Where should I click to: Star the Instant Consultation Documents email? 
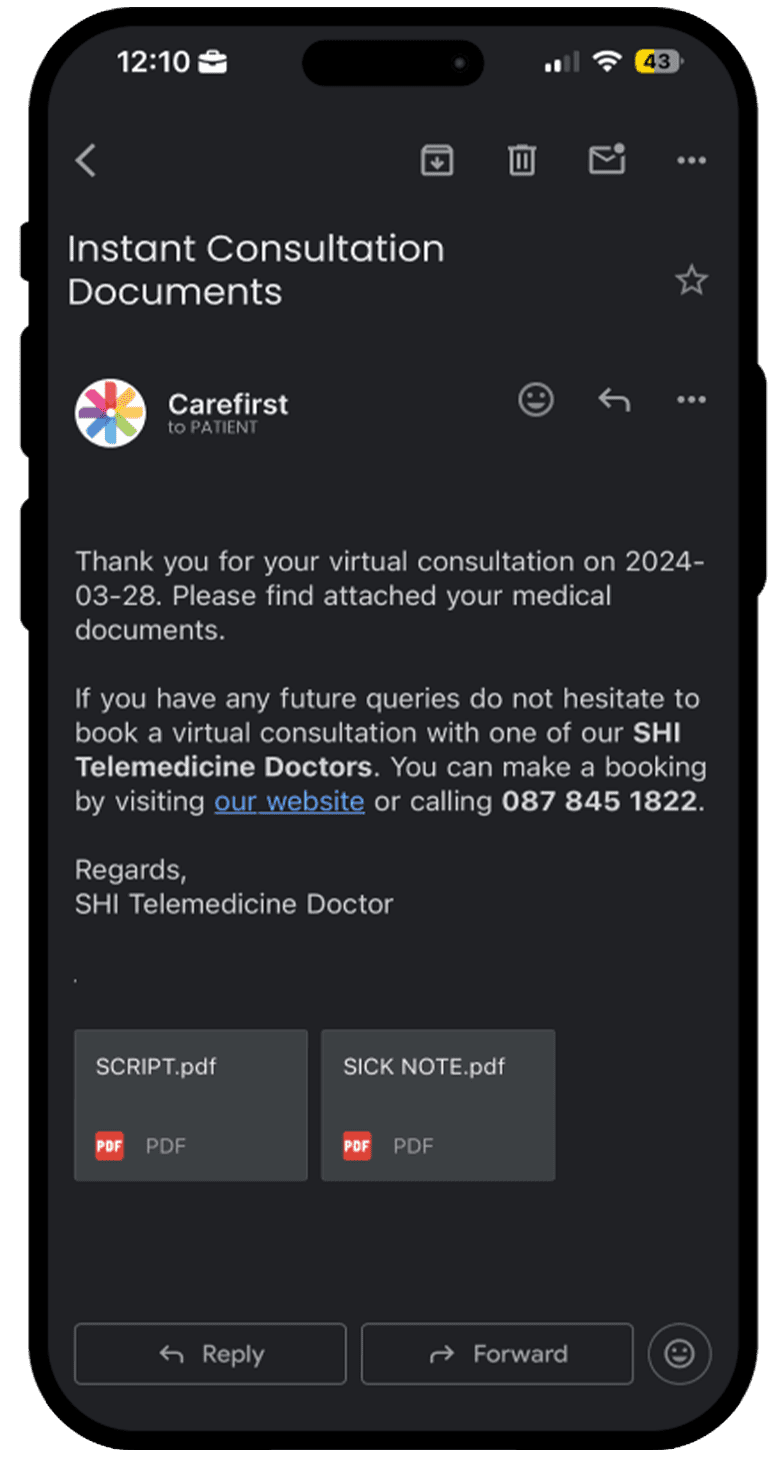tap(691, 281)
